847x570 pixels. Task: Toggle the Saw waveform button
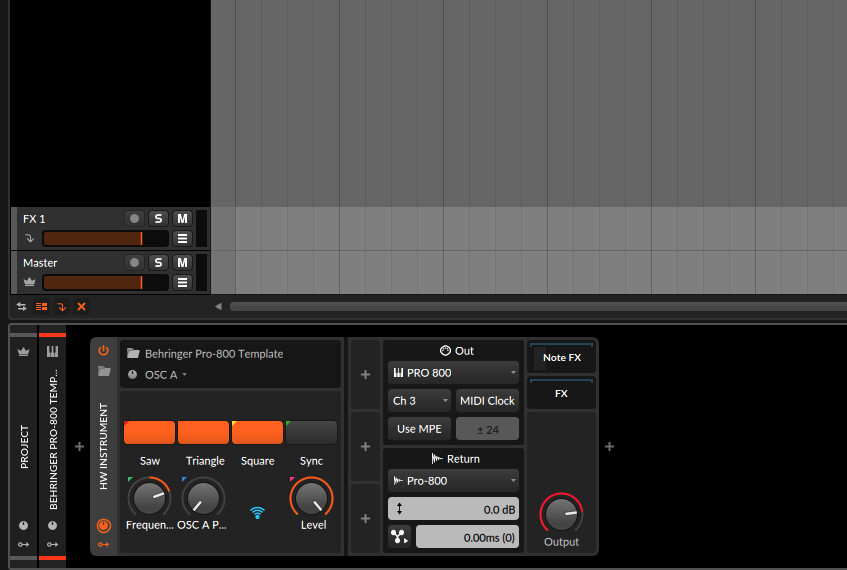150,432
